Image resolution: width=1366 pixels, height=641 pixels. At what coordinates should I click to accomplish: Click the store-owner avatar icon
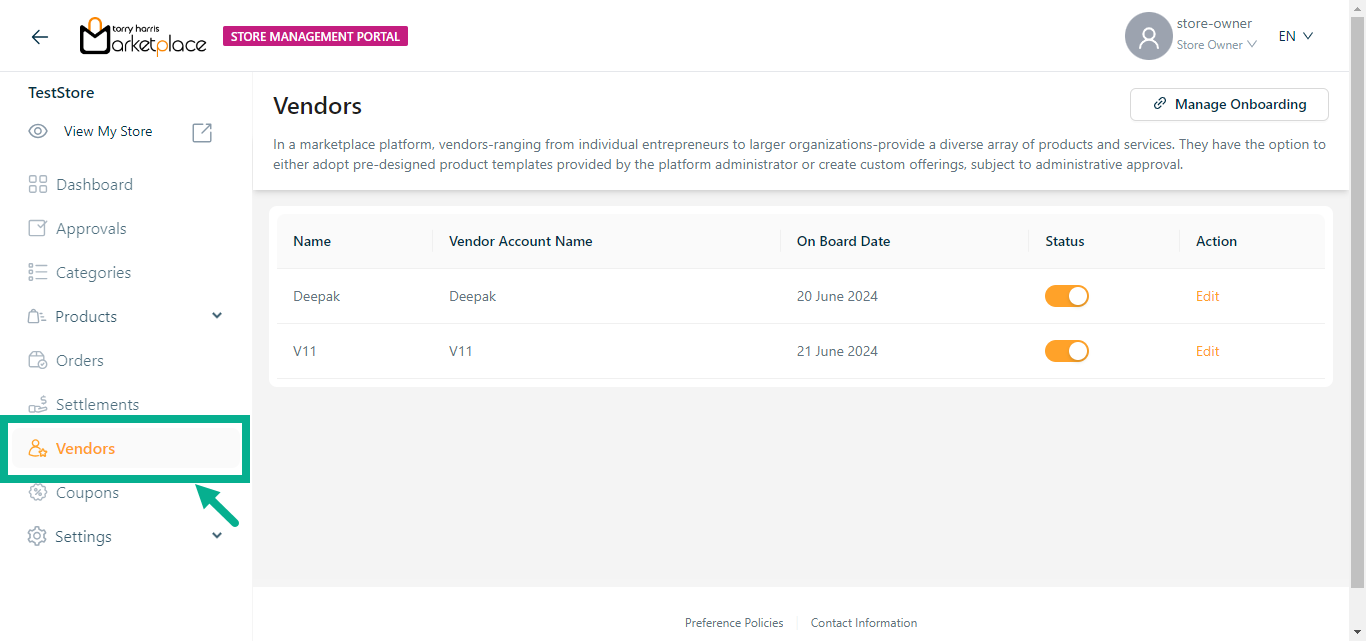point(1148,37)
